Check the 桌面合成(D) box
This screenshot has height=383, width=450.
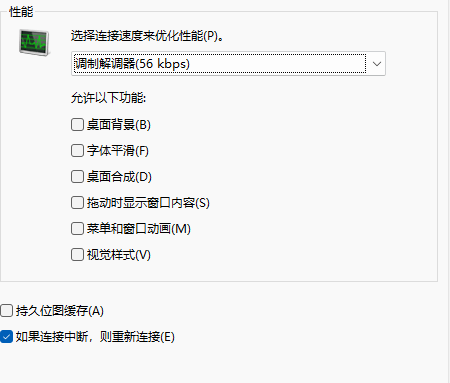click(77, 177)
